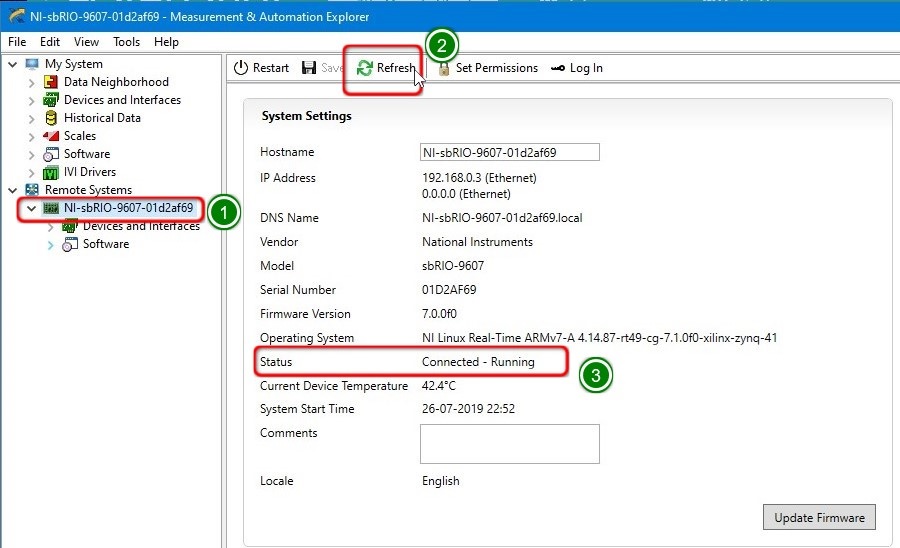Open the Help menu
The height and width of the screenshot is (548, 900).
[x=166, y=42]
